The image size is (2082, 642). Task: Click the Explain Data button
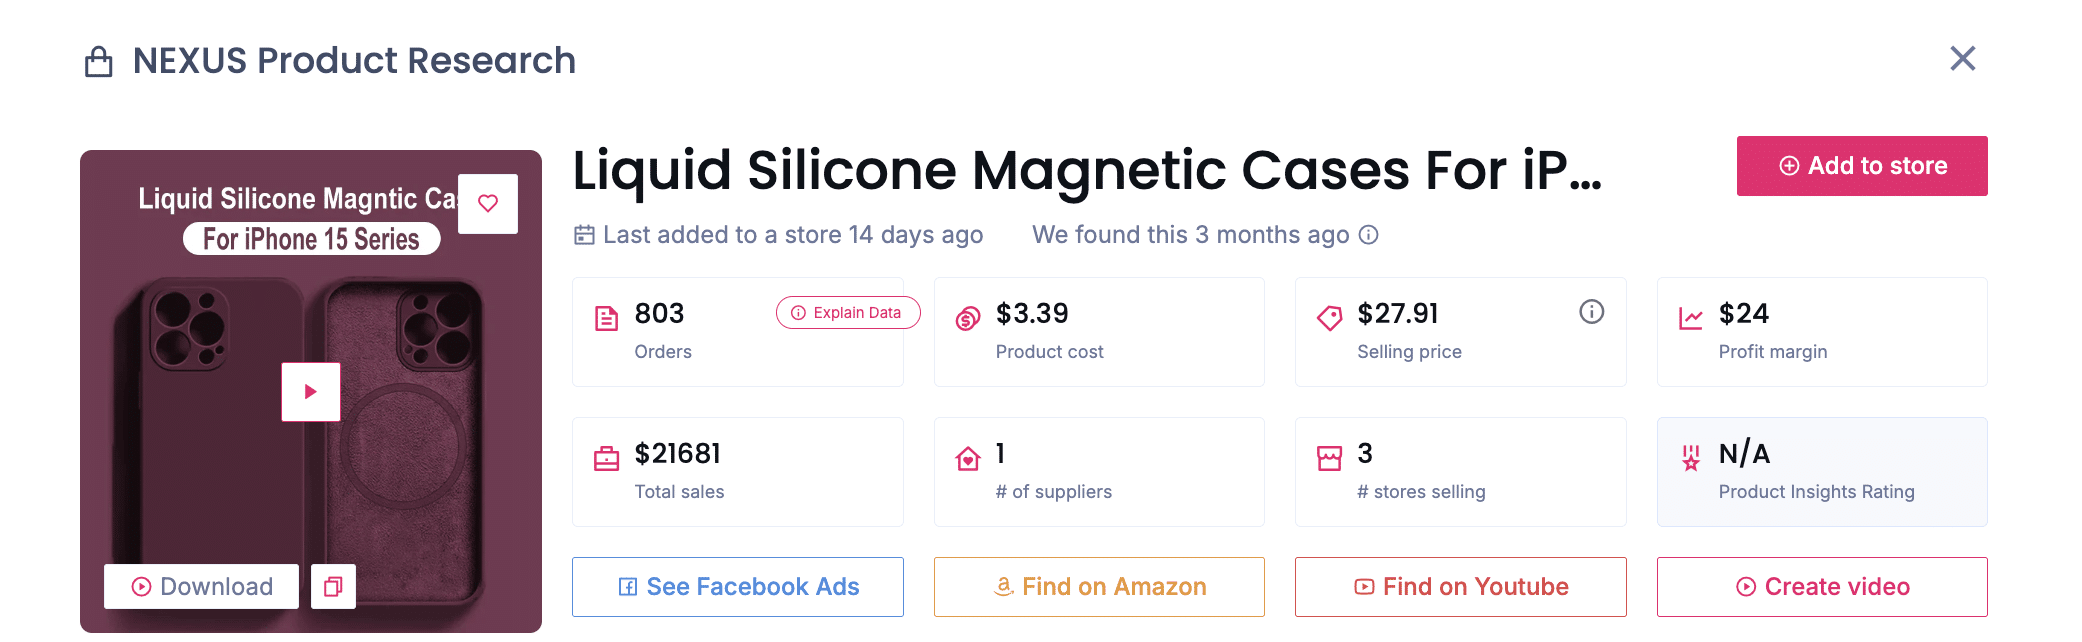[x=848, y=313]
